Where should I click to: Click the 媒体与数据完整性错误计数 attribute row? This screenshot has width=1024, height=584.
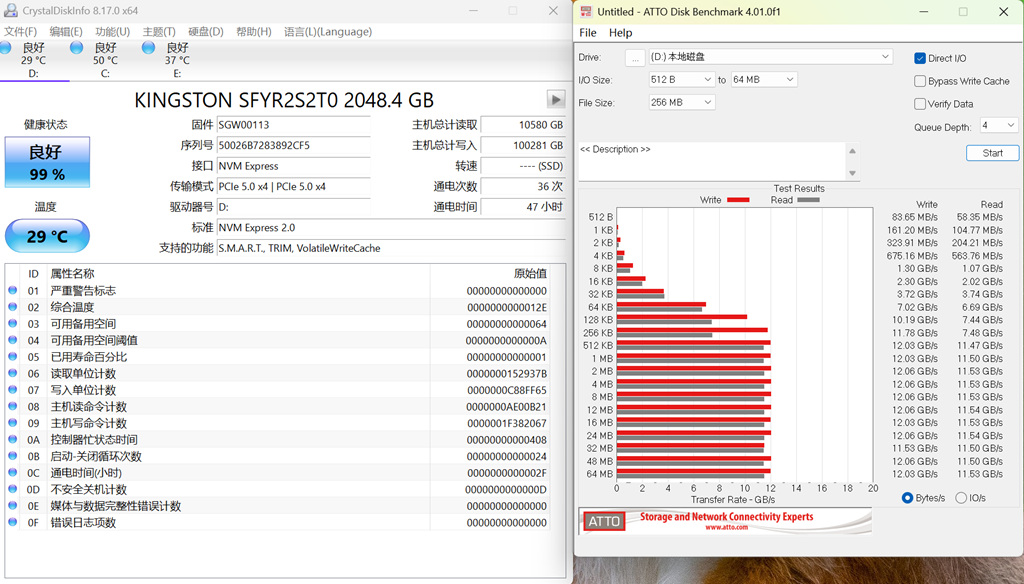click(x=278, y=506)
